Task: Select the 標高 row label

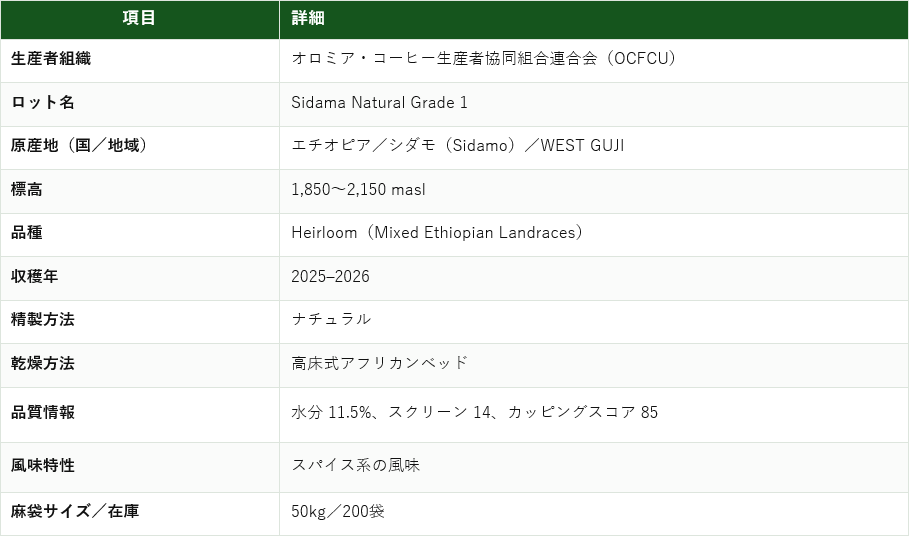Action: coord(27,189)
